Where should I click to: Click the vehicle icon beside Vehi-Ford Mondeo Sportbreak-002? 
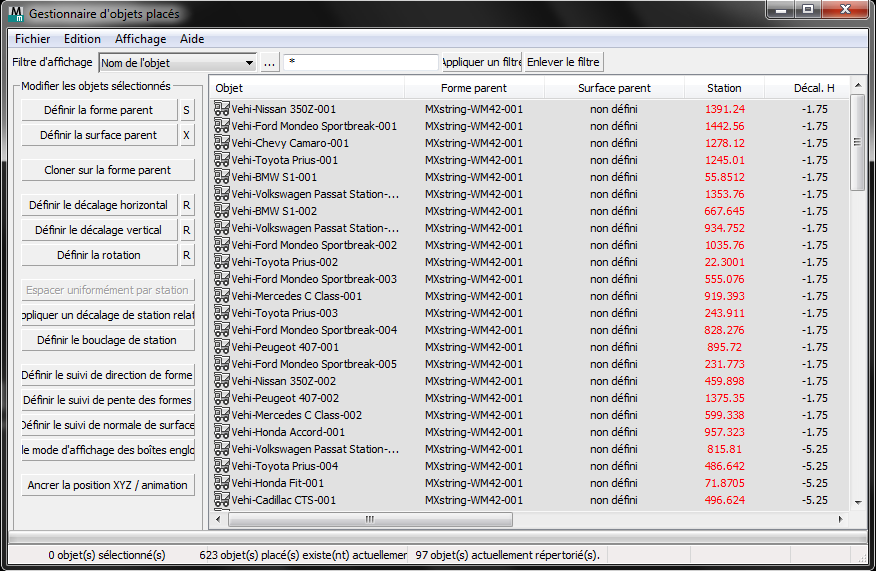click(x=222, y=244)
